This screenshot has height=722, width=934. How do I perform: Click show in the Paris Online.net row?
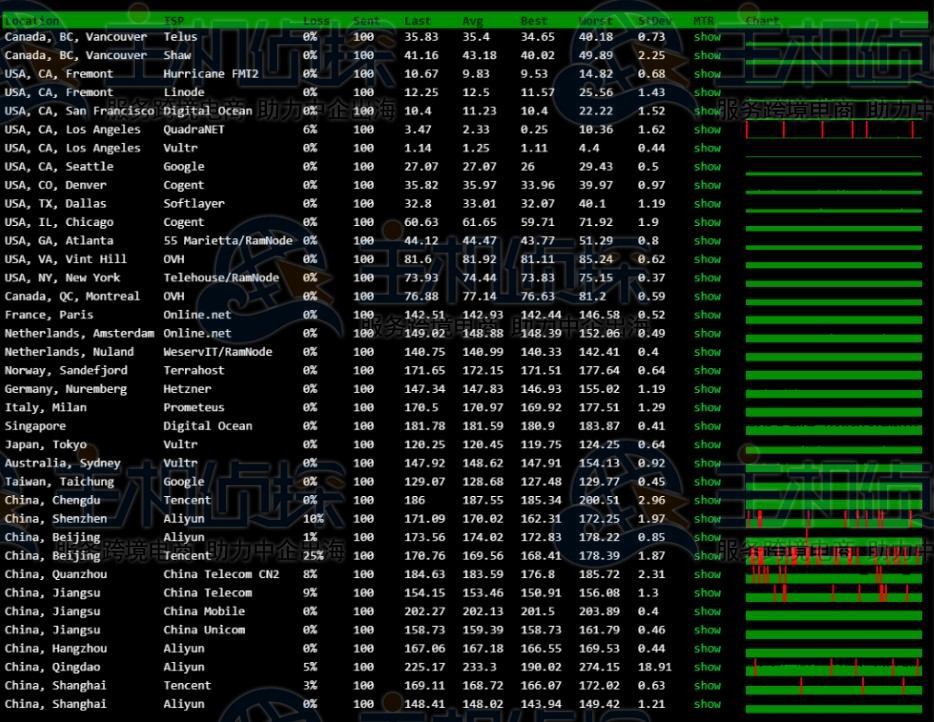pos(707,314)
